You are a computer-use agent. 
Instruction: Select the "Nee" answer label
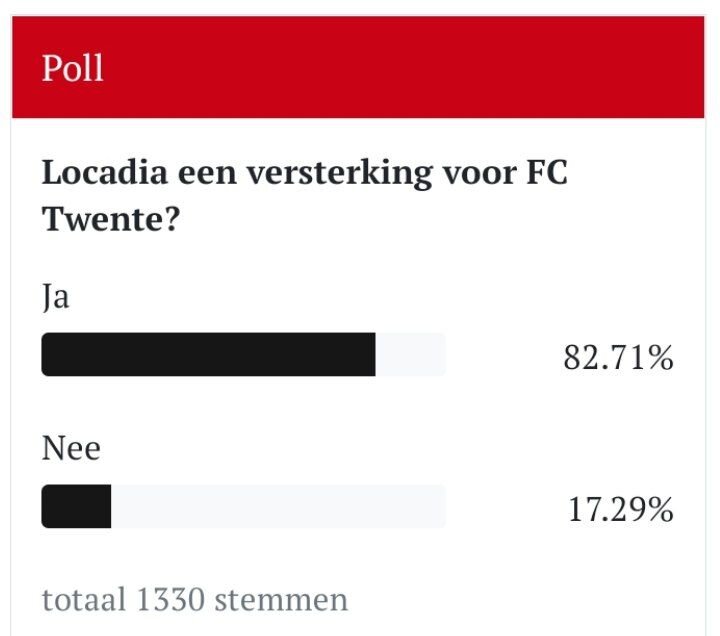(x=71, y=448)
